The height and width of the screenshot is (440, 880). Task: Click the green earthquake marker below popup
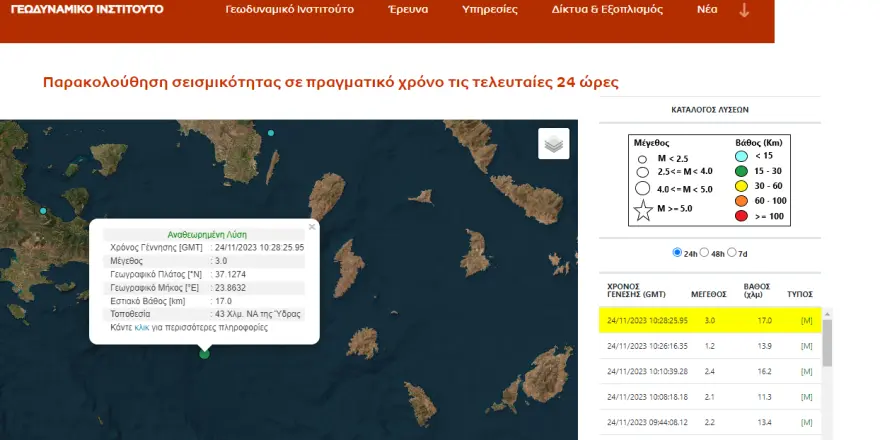coord(205,352)
